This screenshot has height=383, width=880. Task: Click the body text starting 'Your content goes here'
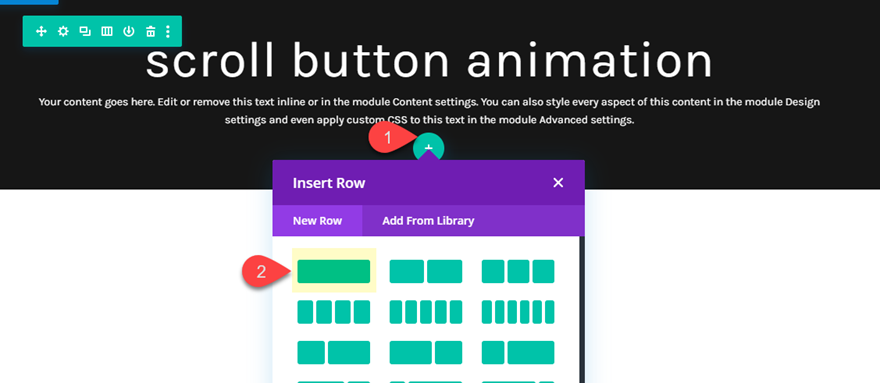click(x=429, y=111)
